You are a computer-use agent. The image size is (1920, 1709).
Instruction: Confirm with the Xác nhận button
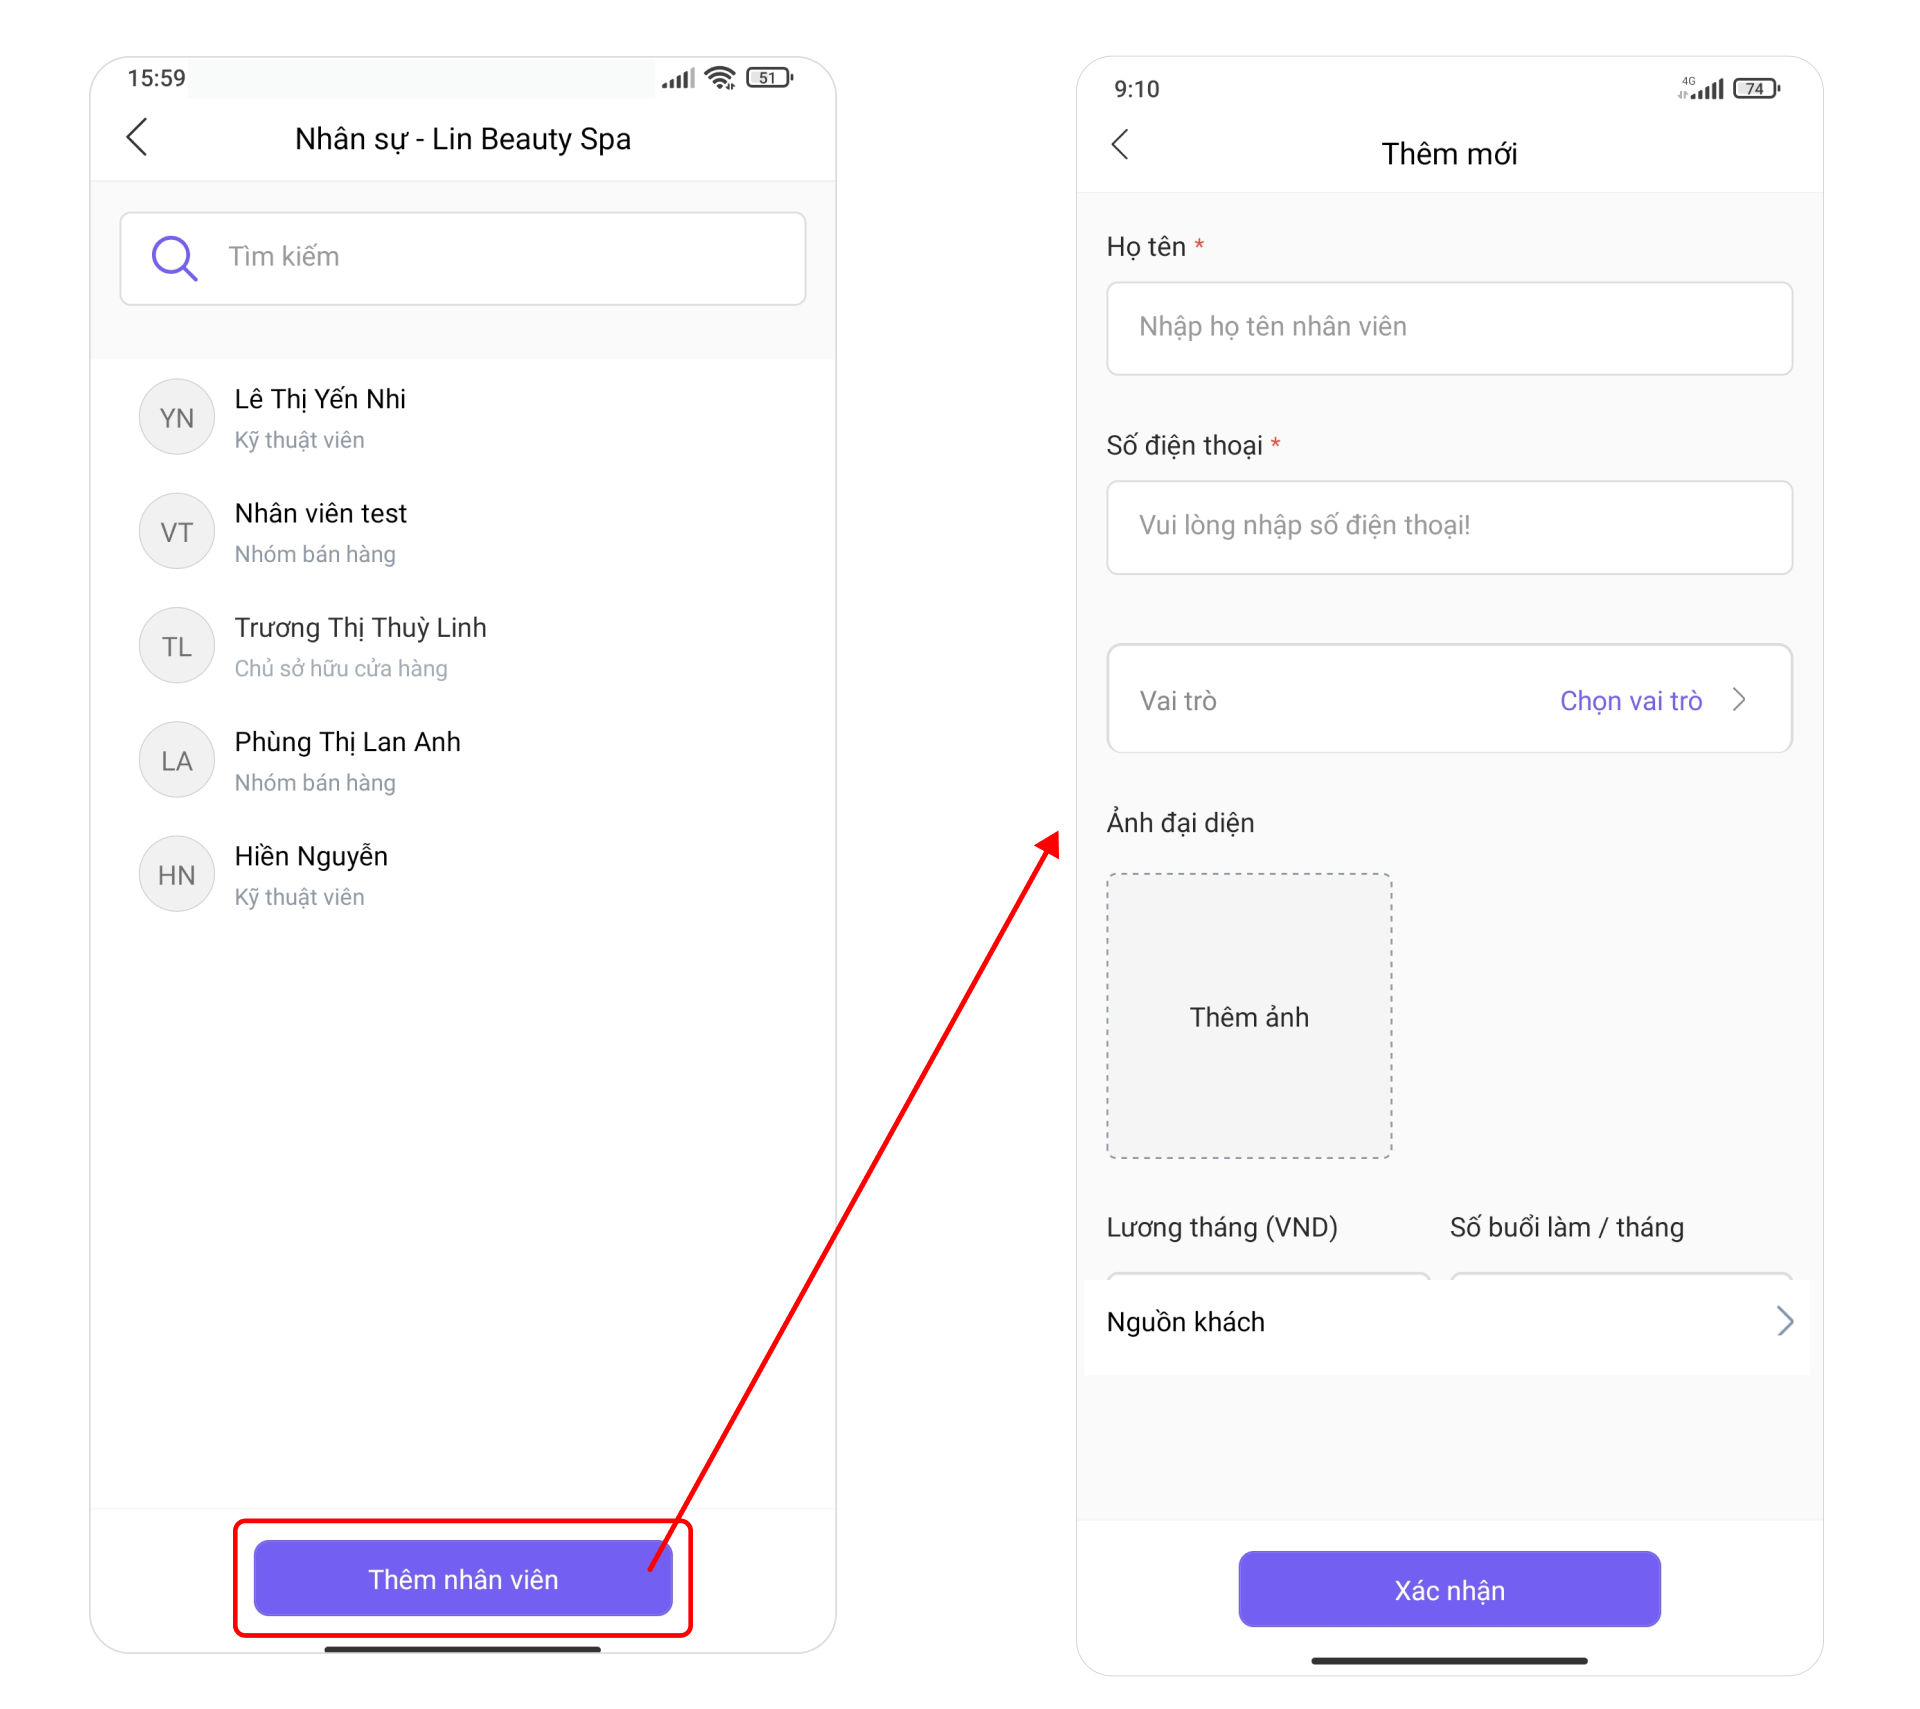click(1449, 1589)
